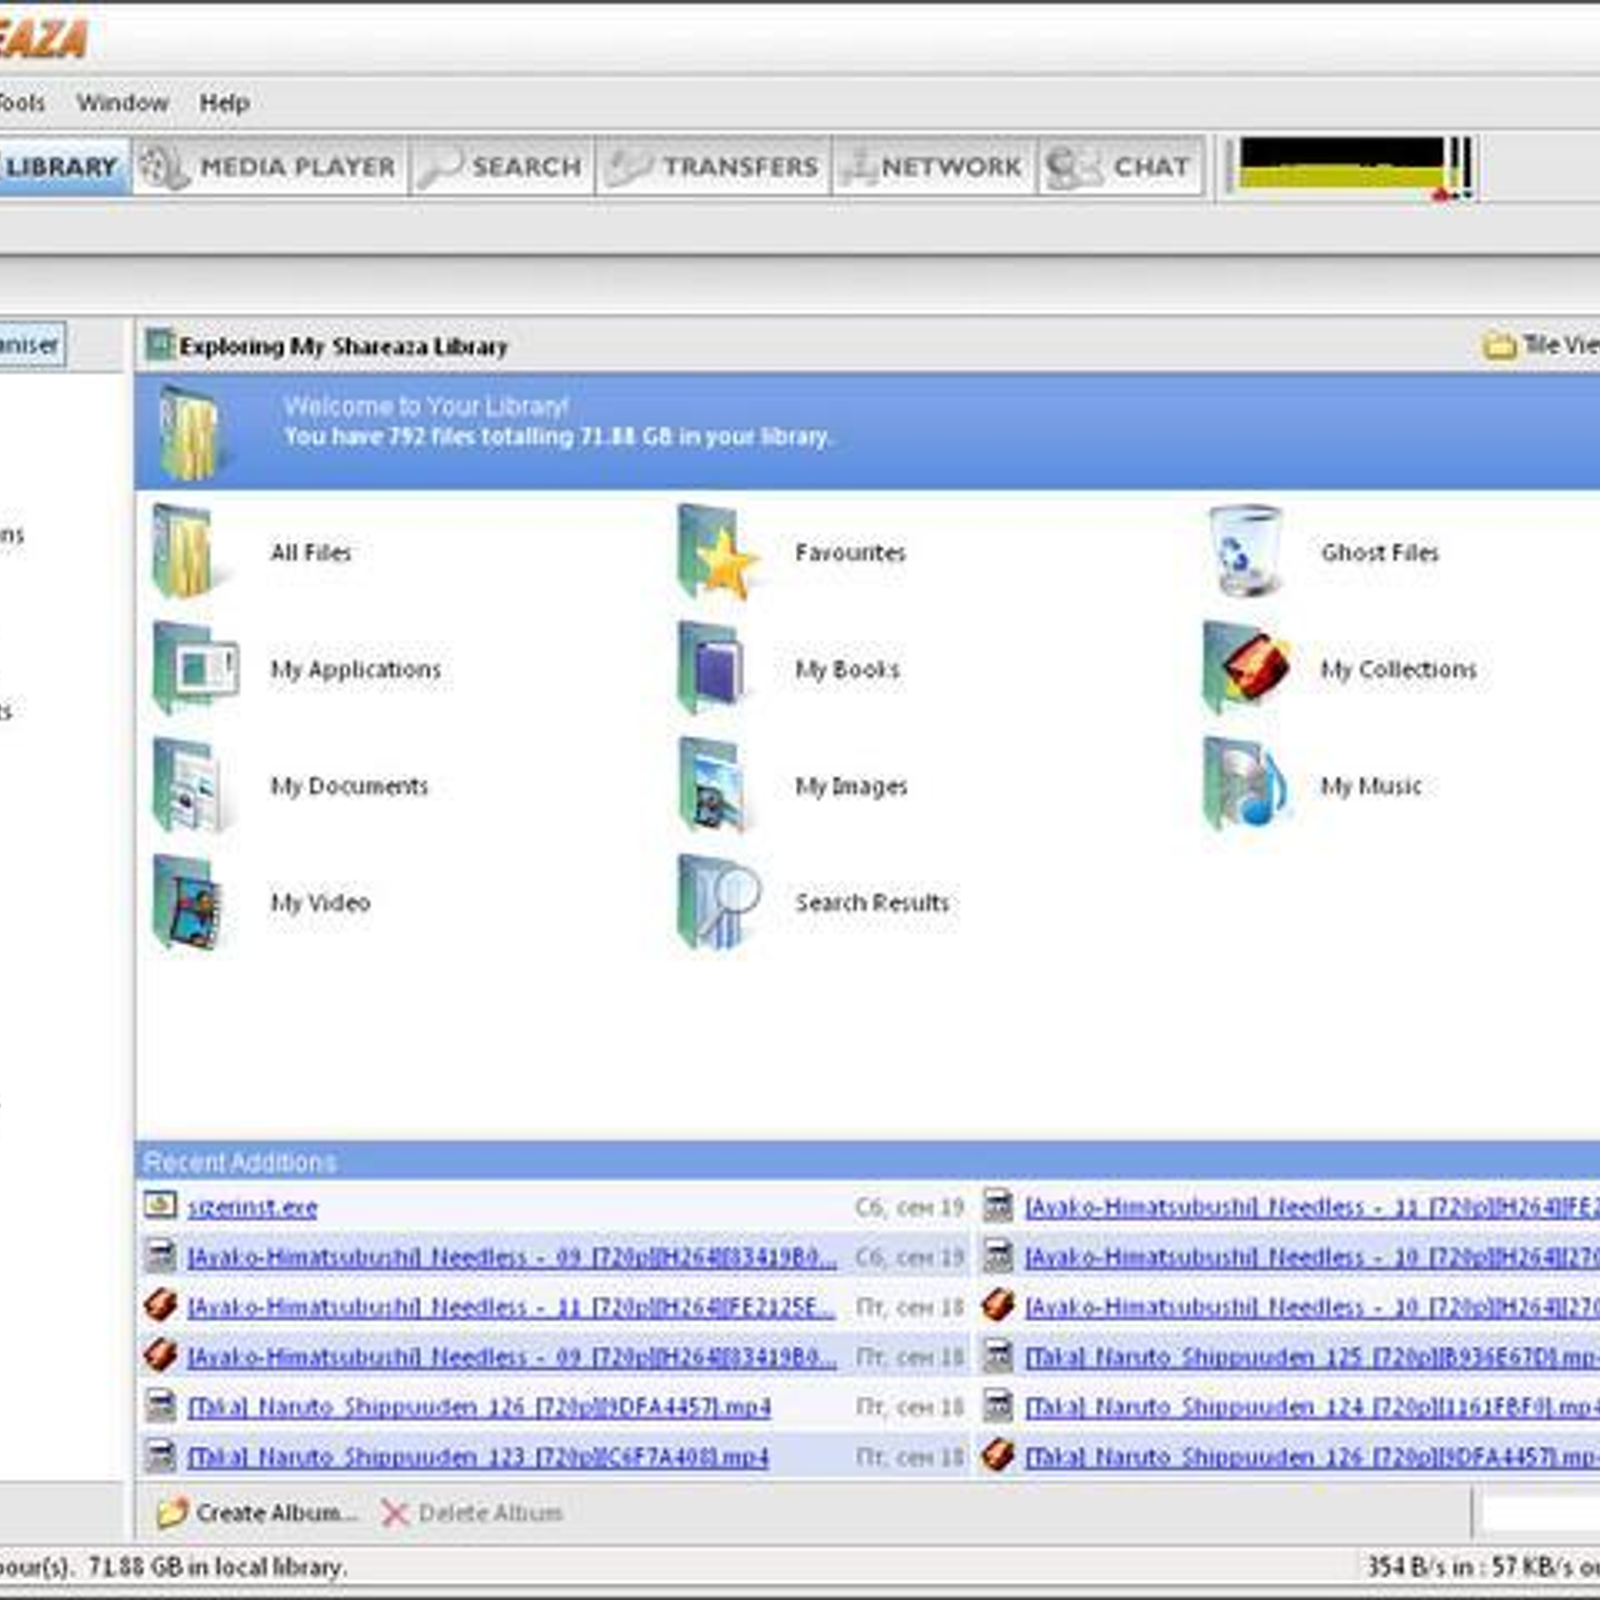Switch to the Chat tab
This screenshot has width=1600, height=1600.
pyautogui.click(x=1120, y=166)
